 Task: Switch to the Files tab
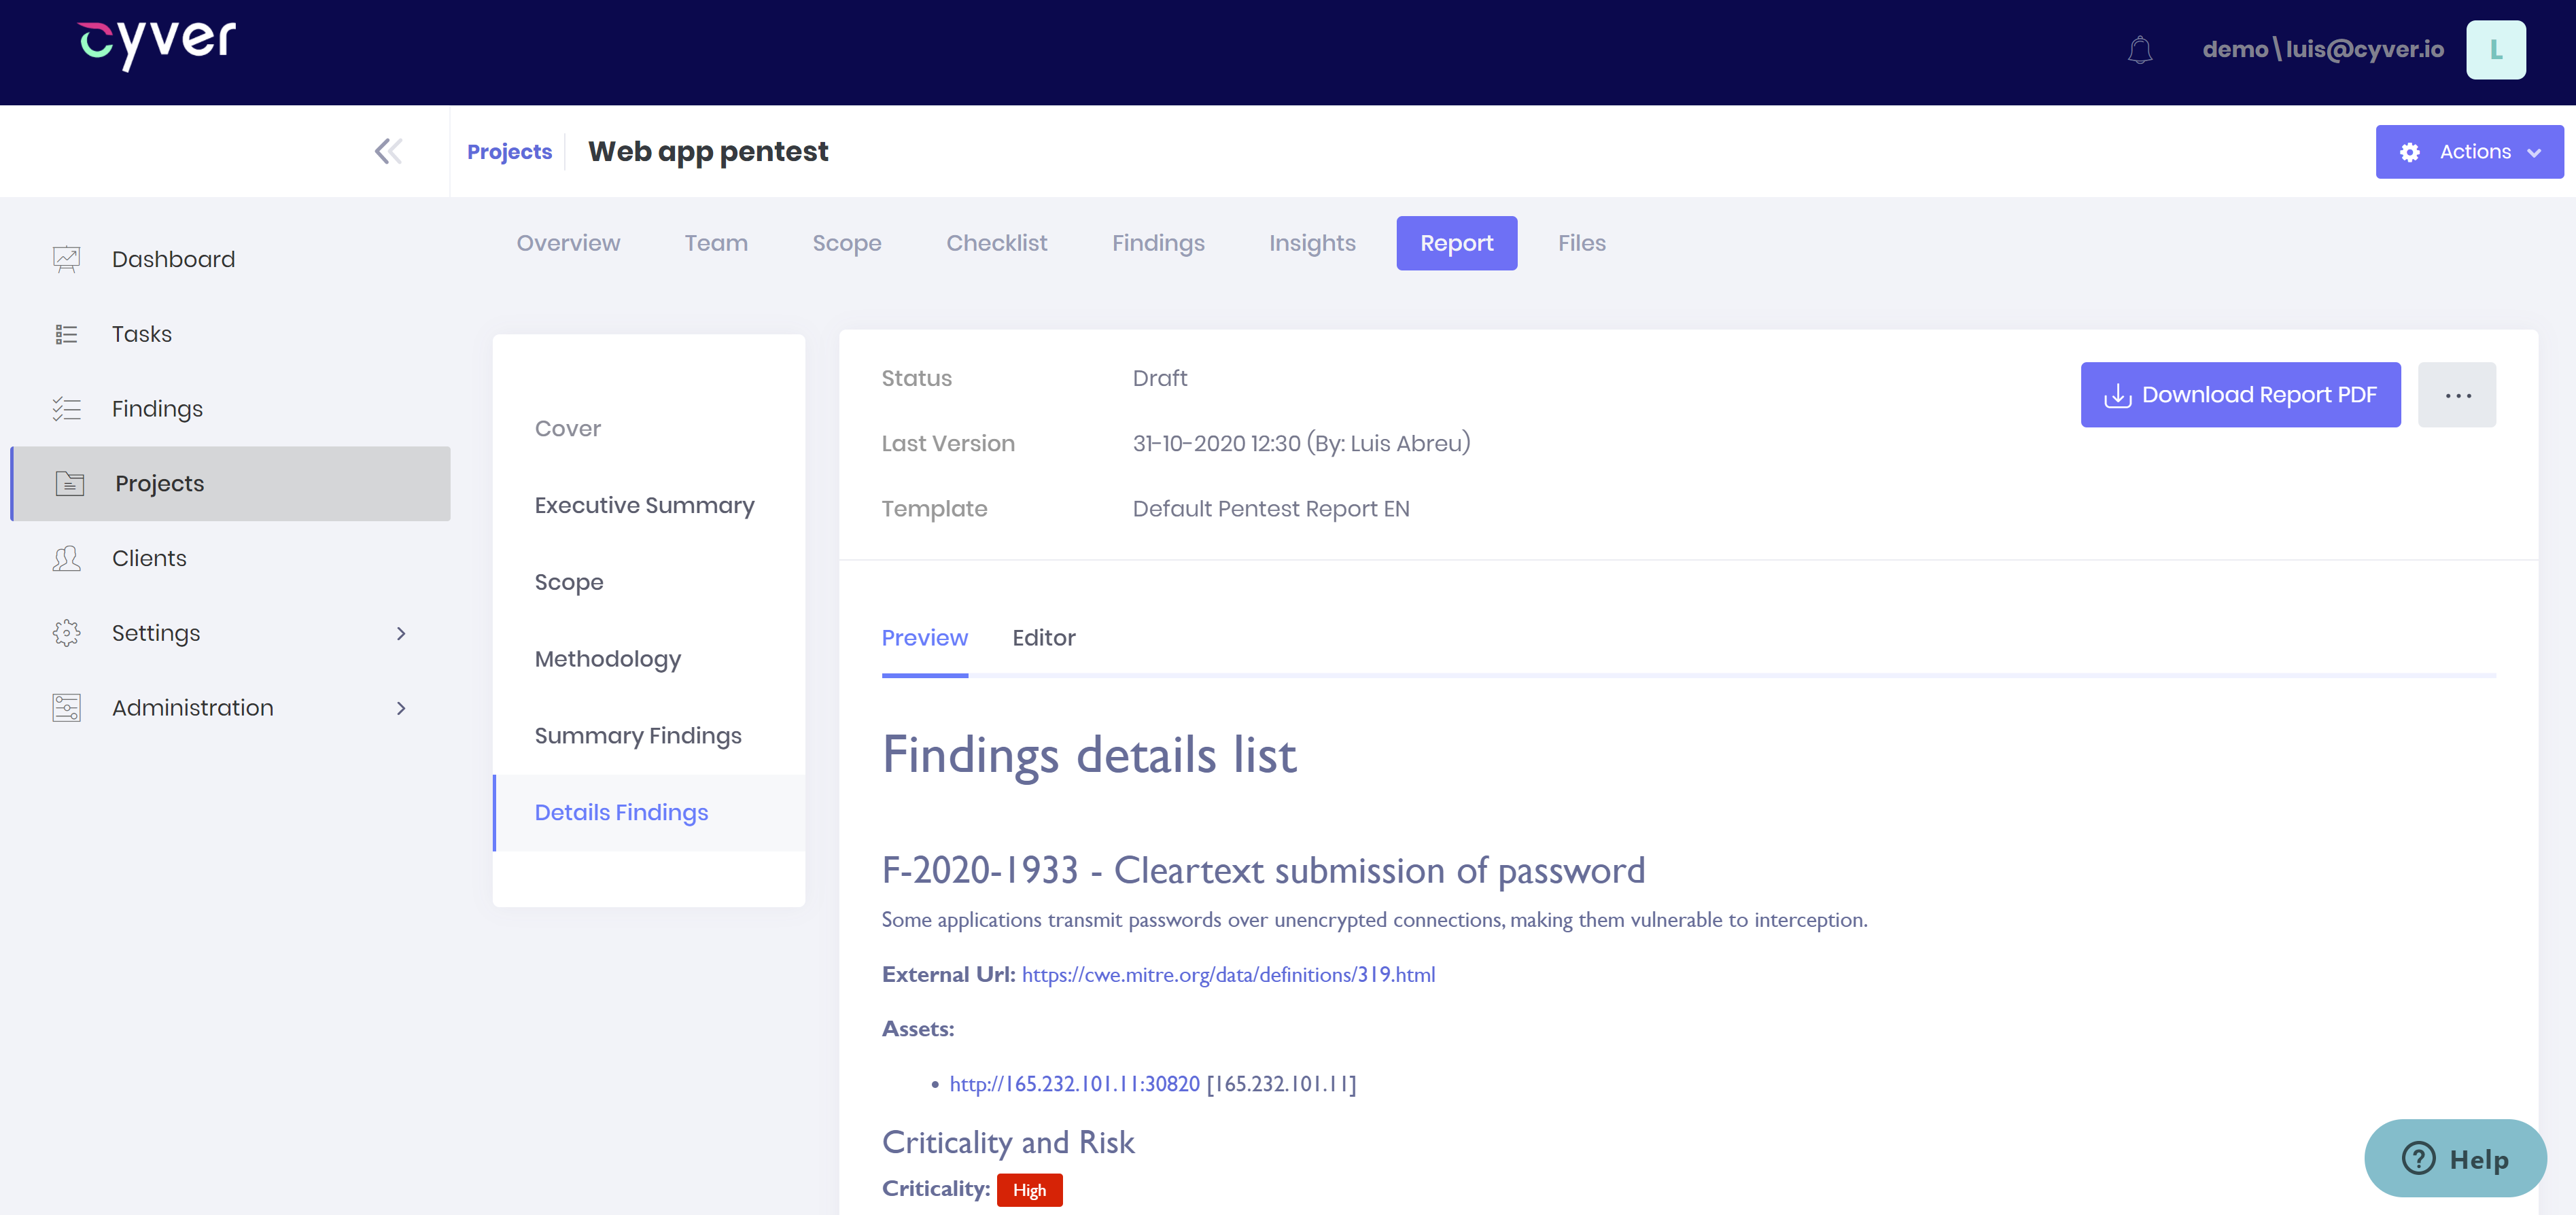tap(1580, 242)
